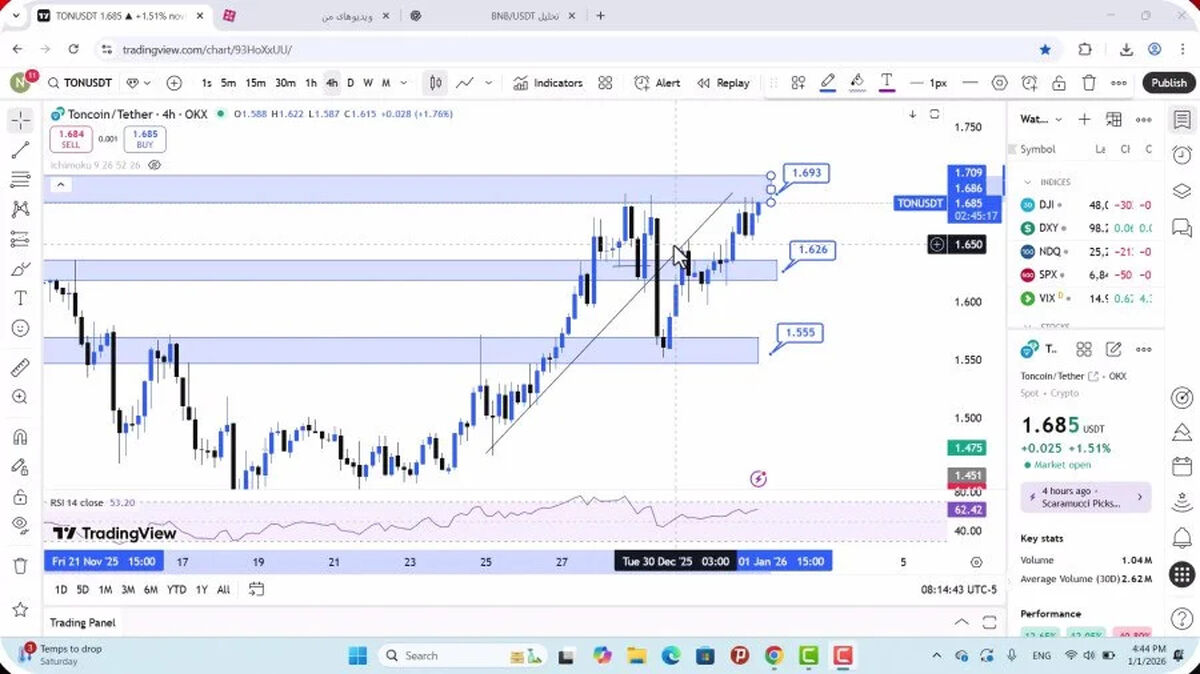Screen dimensions: 1200x674
Task: Open the chart patterns tool
Action: coord(20,209)
